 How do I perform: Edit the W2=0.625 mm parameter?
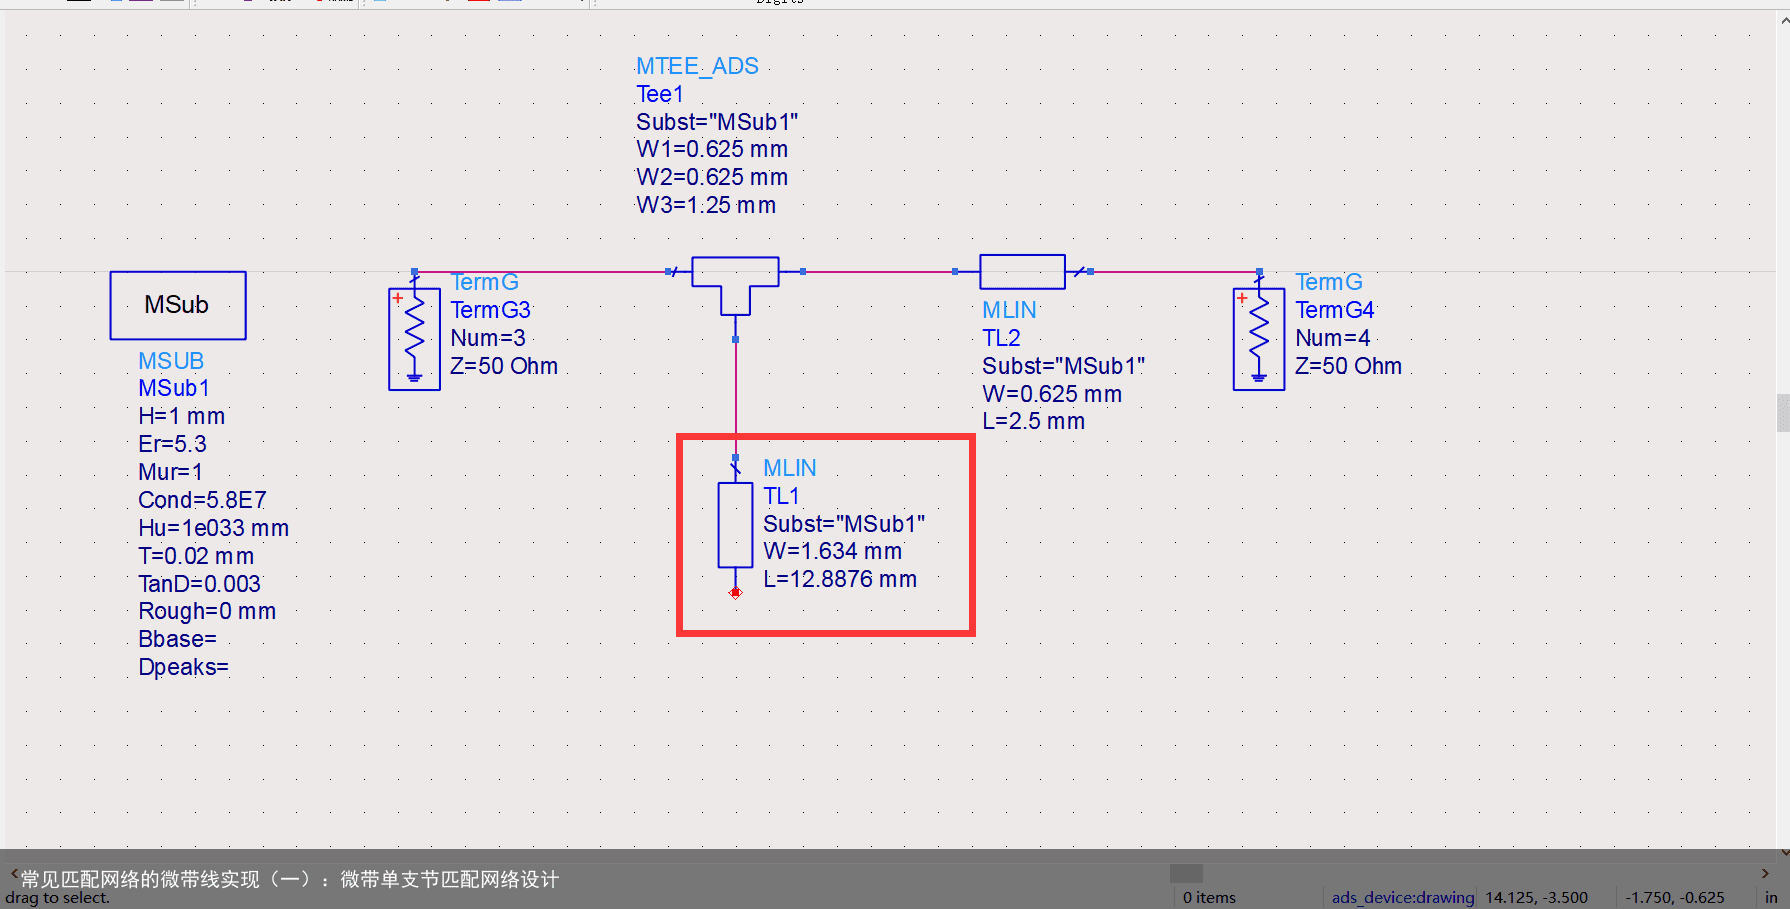[x=712, y=177]
